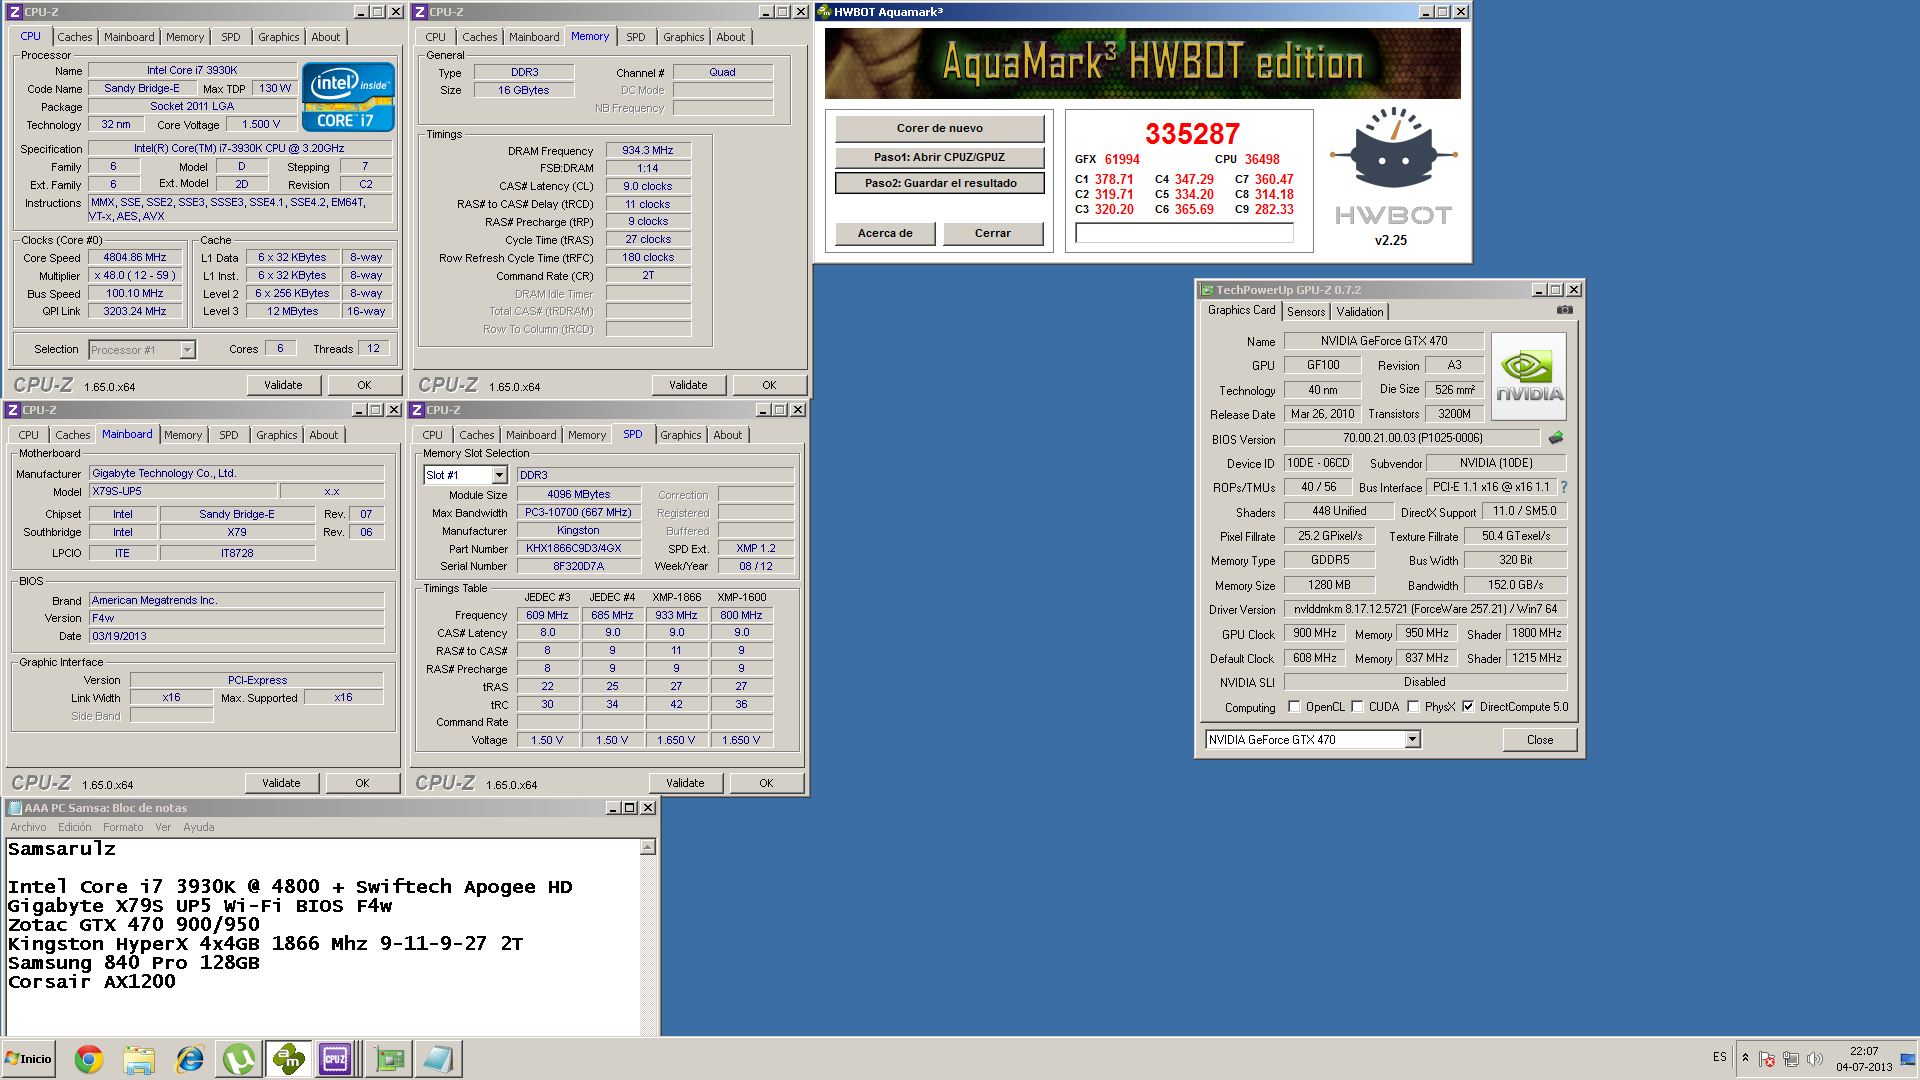Switch to GPU-Z via its taskbar icon
1920x1080 pixels.
point(389,1059)
